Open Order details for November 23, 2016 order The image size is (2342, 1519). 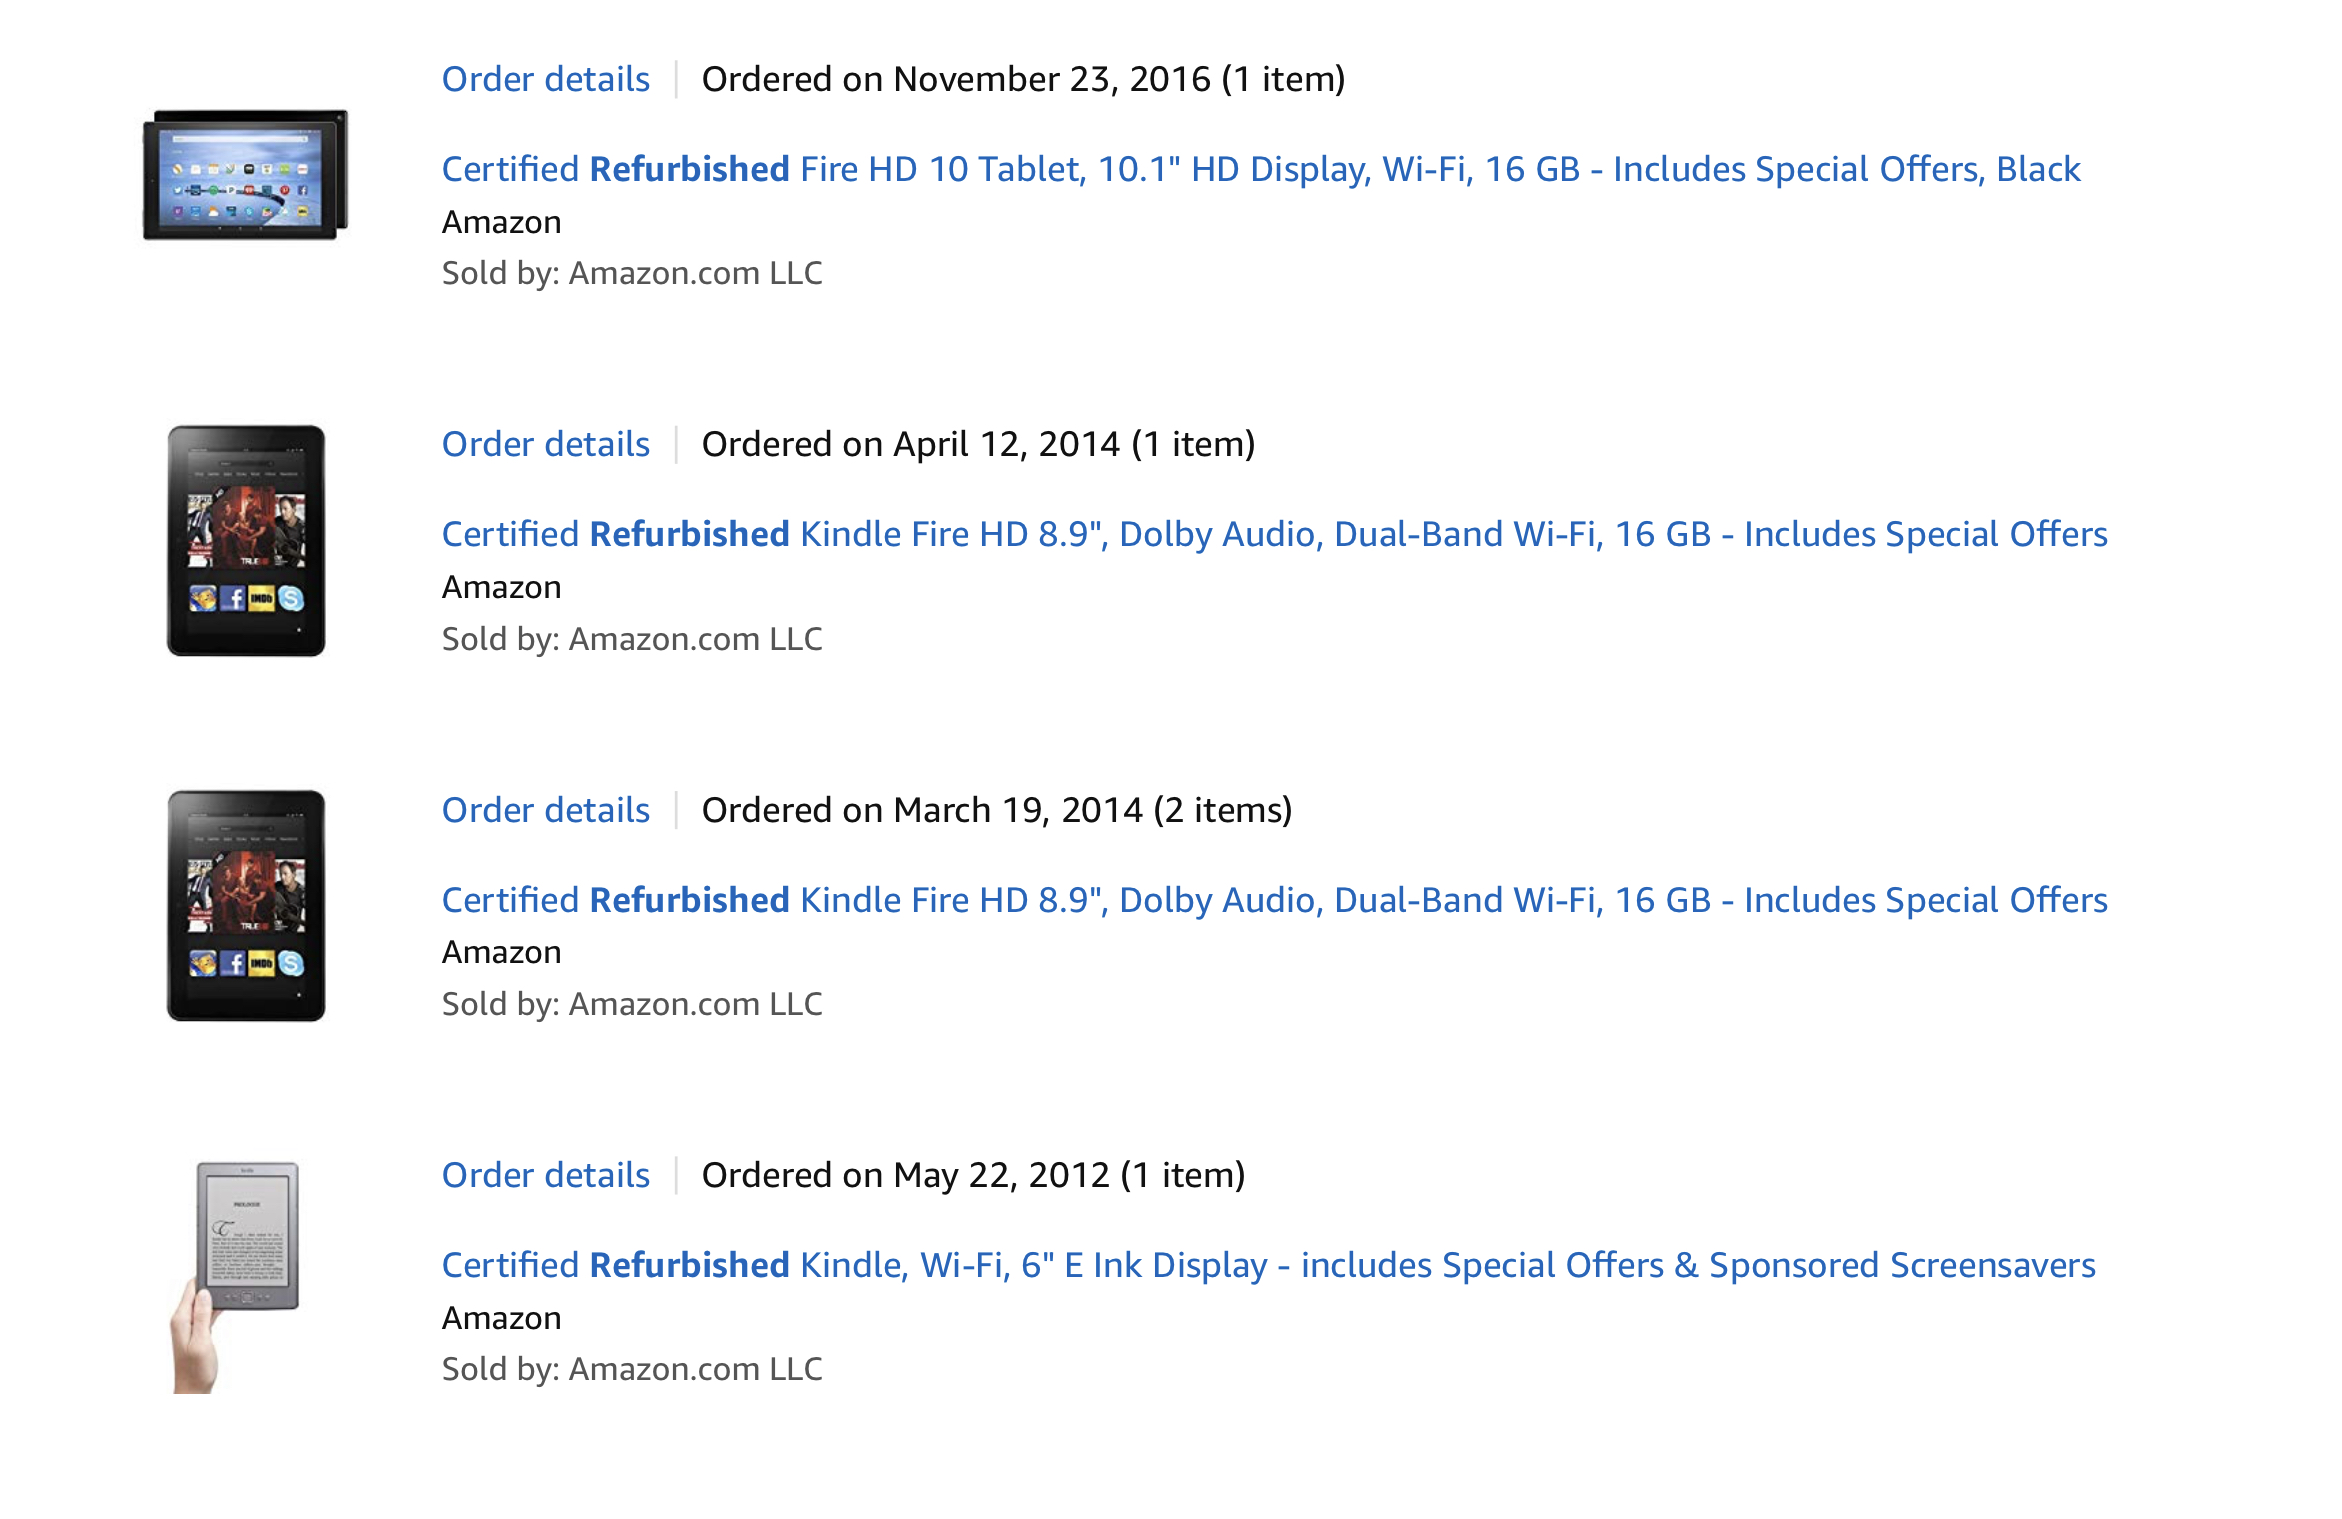click(x=546, y=79)
